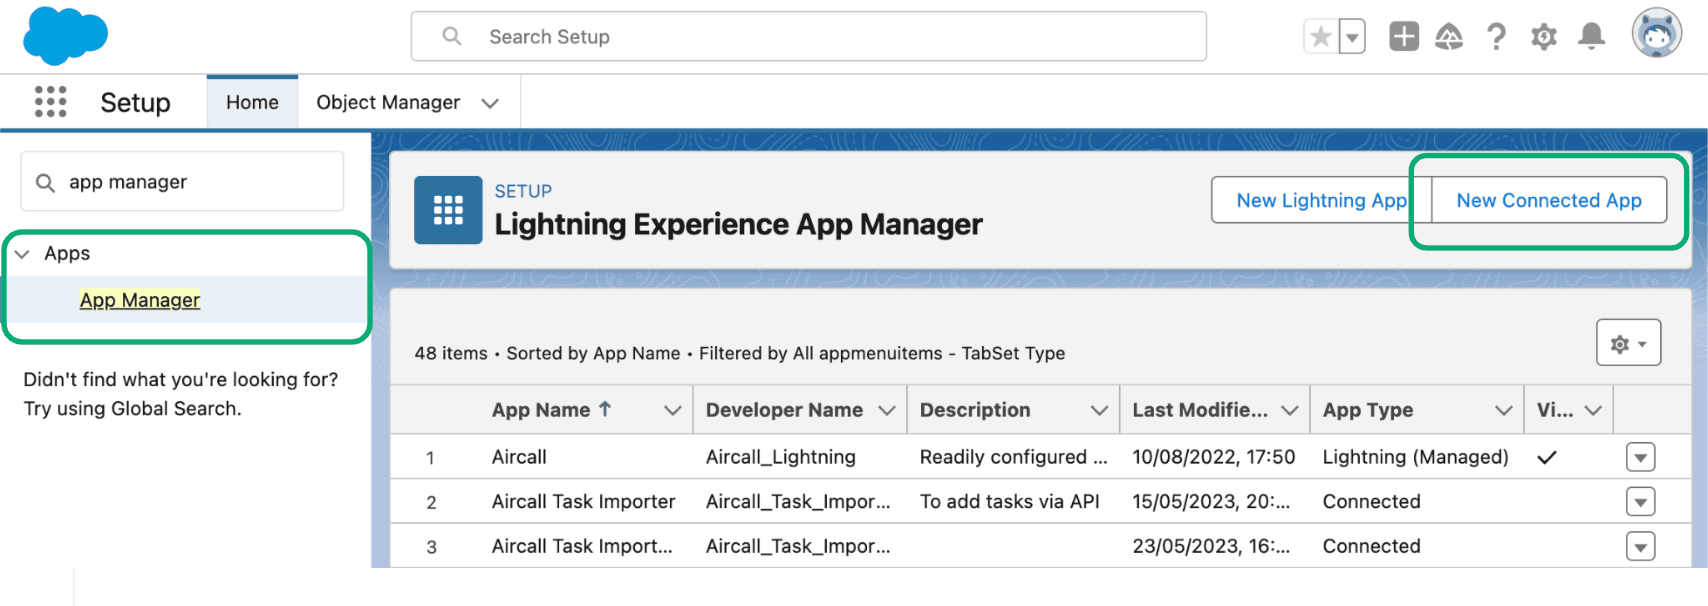Open the Object Manager tab

tap(388, 102)
